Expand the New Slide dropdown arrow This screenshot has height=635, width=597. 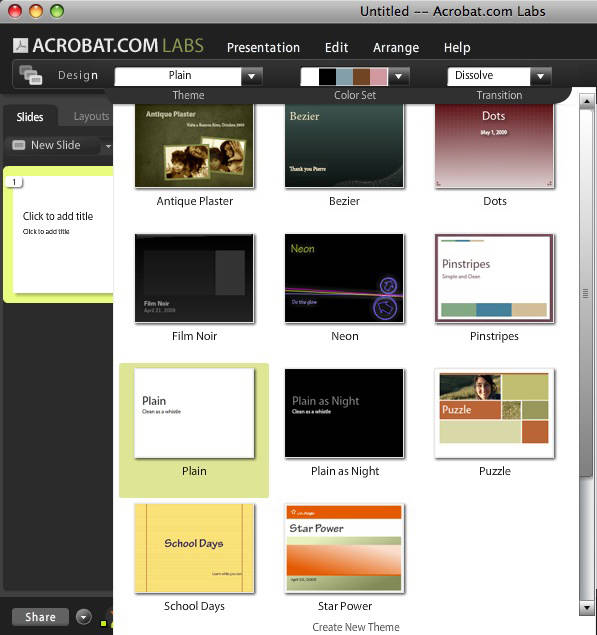pyautogui.click(x=108, y=146)
